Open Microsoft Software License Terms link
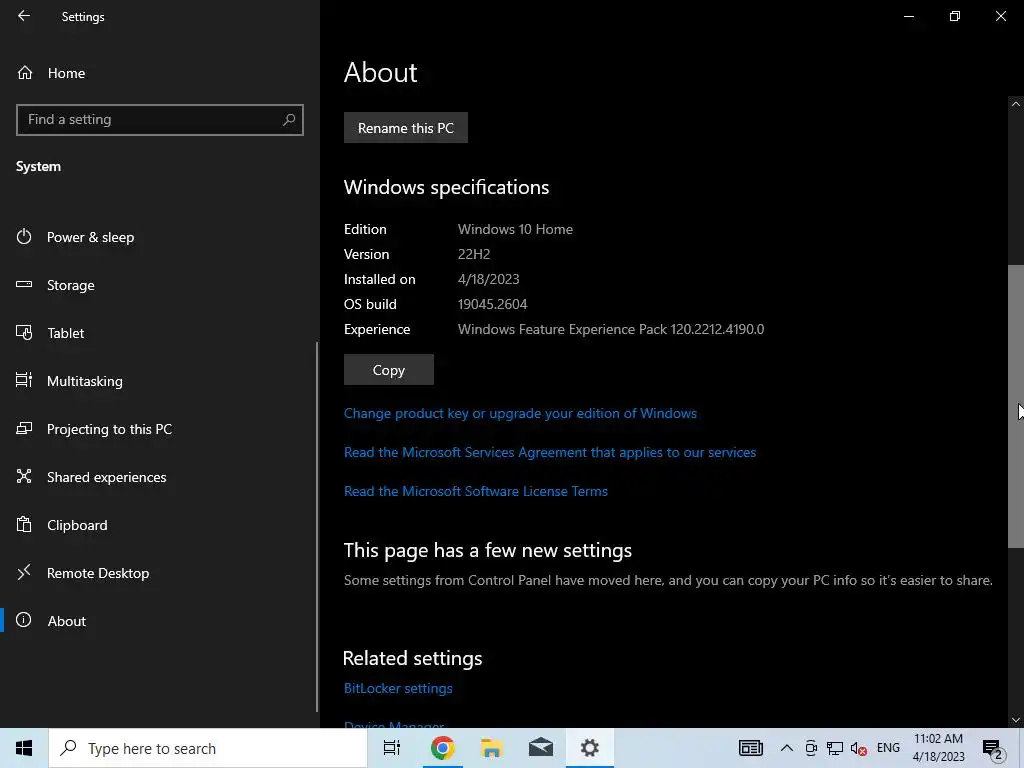This screenshot has height=768, width=1024. pos(475,491)
